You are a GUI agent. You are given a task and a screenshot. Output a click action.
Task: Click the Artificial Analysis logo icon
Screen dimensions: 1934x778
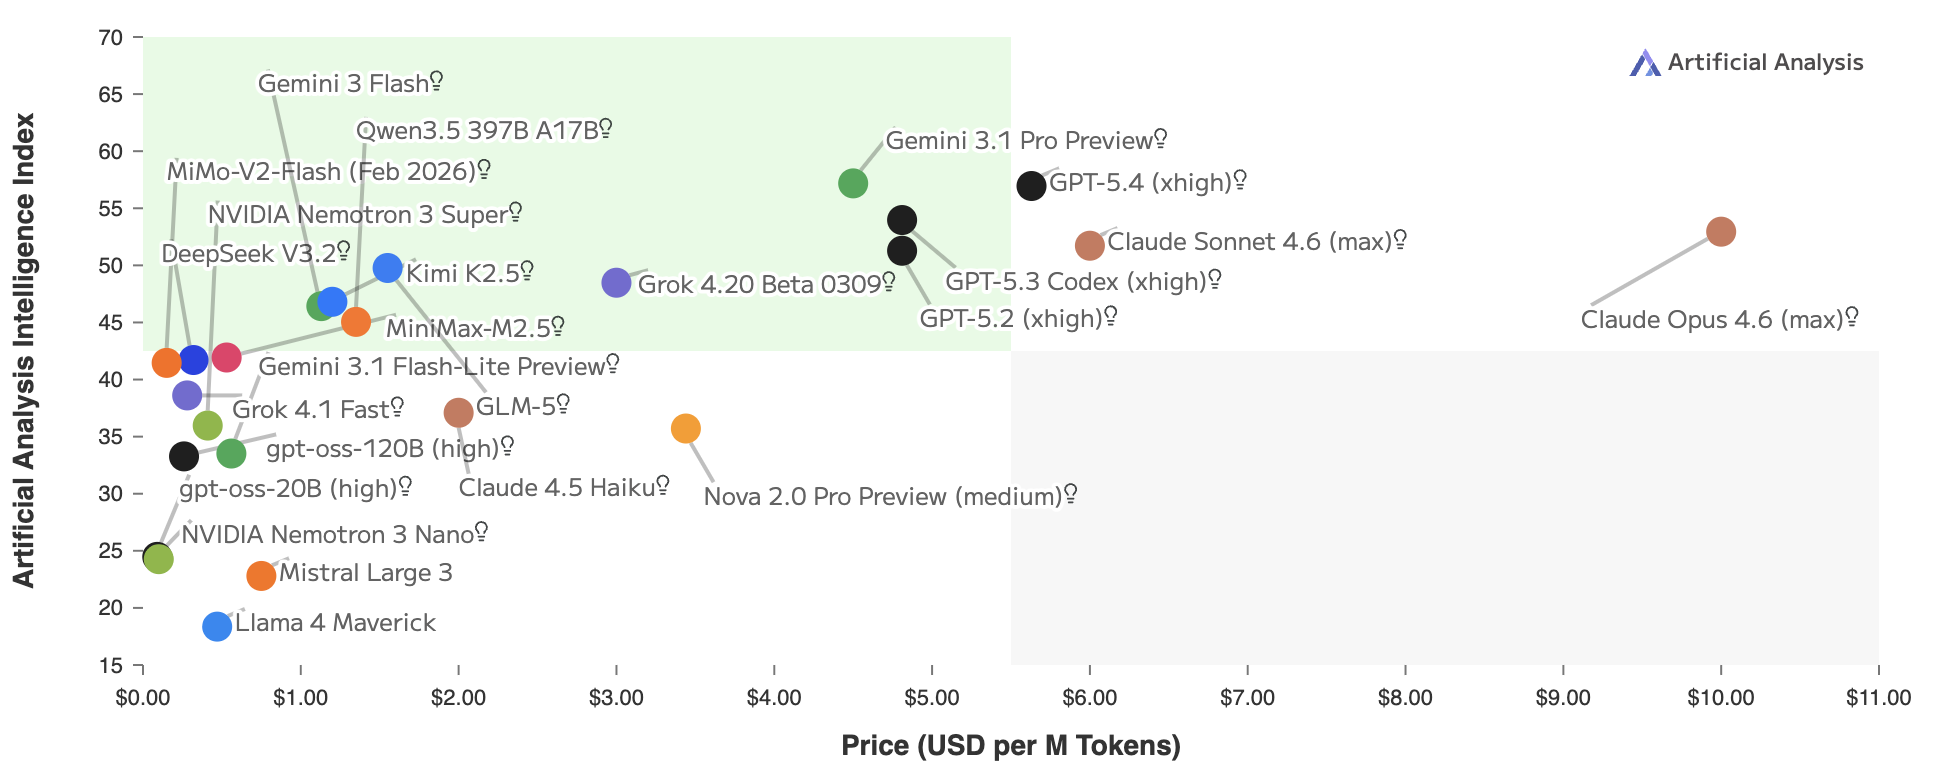coord(1644,63)
